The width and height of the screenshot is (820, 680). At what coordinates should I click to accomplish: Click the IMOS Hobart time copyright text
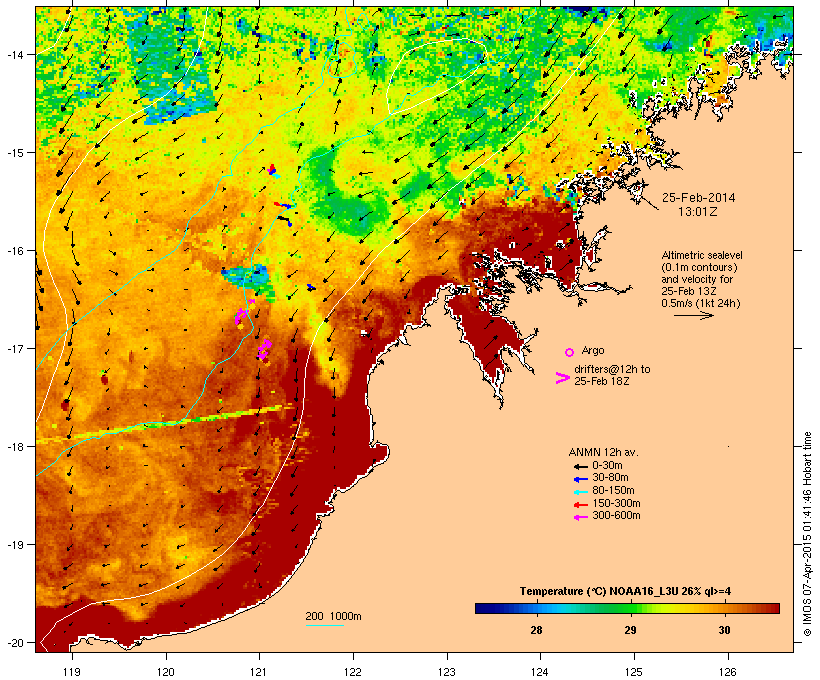(x=807, y=534)
